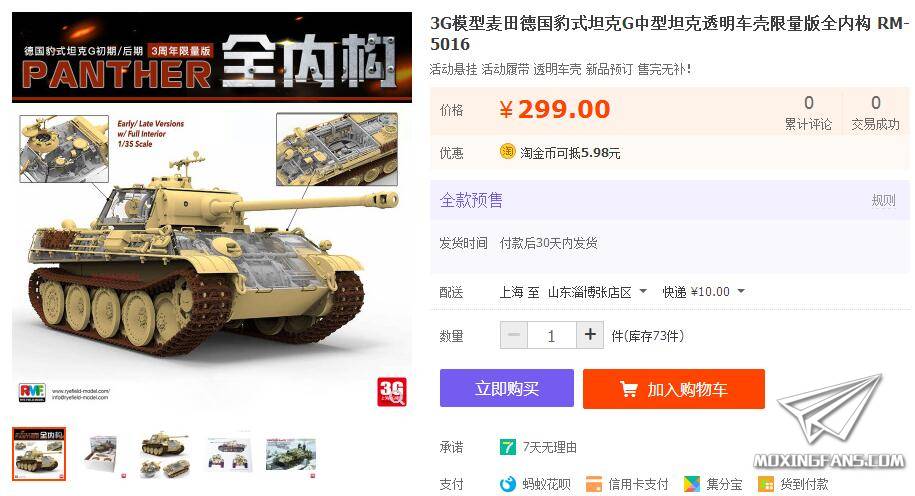
Task: View 累计评论 cumulative reviews count
Action: [808, 113]
